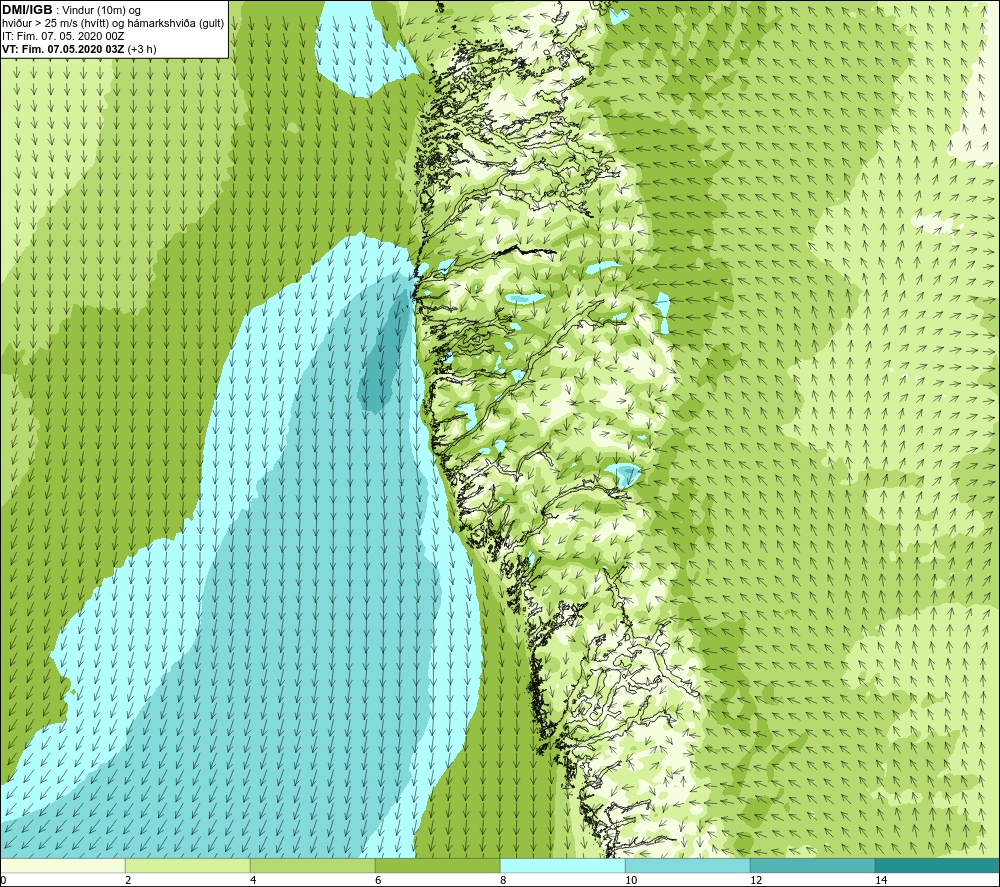Click the scale label '6'
The width and height of the screenshot is (1000, 887).
click(x=378, y=880)
